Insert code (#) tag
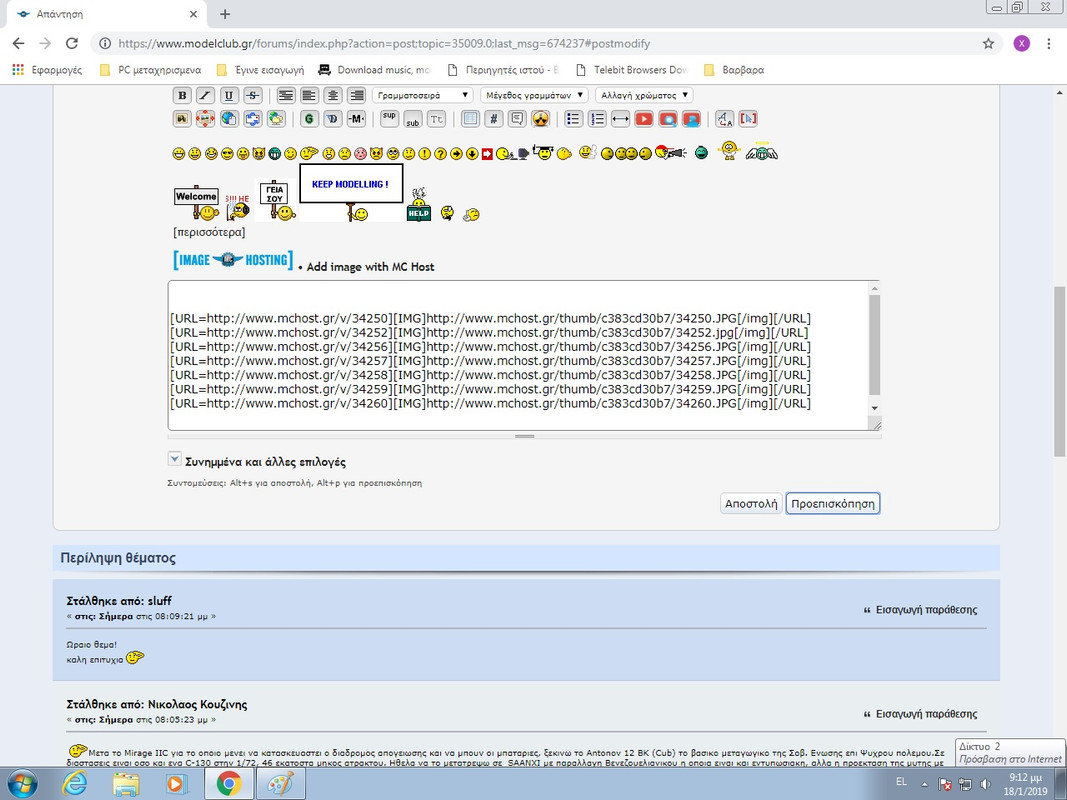Viewport: 1067px width, 800px height. pos(494,119)
